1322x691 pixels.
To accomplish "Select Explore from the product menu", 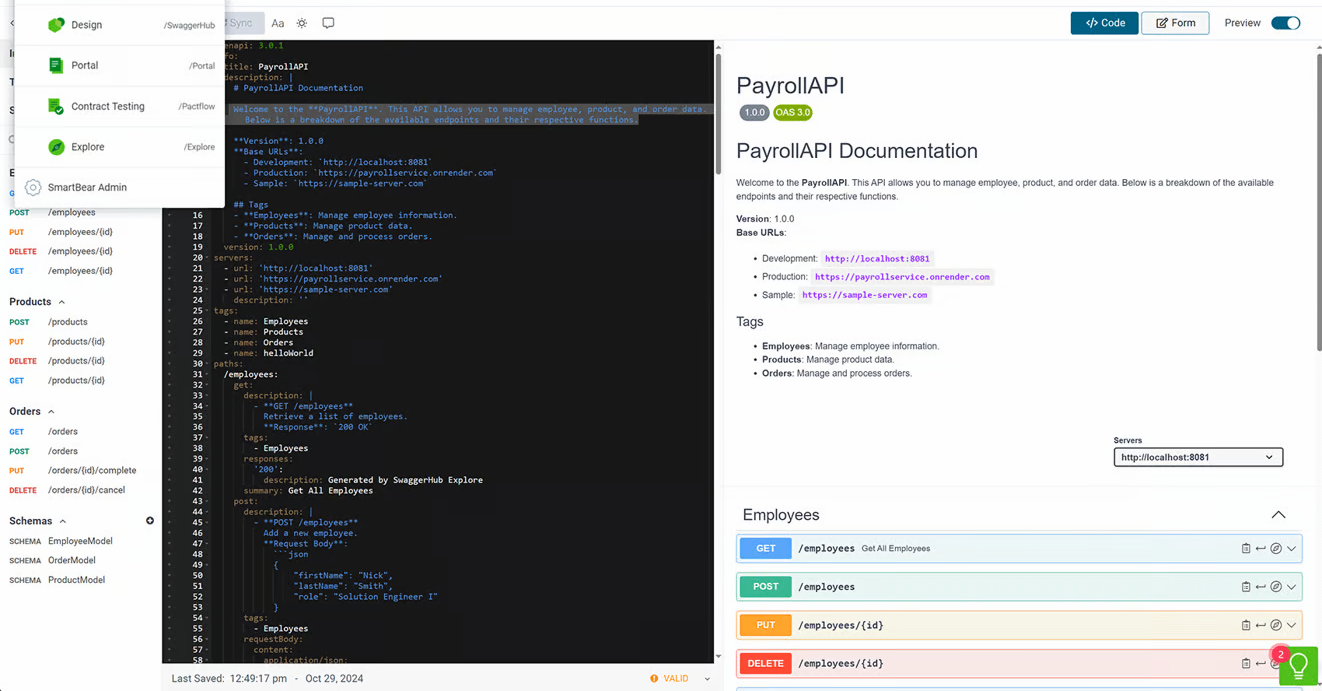I will tap(88, 147).
